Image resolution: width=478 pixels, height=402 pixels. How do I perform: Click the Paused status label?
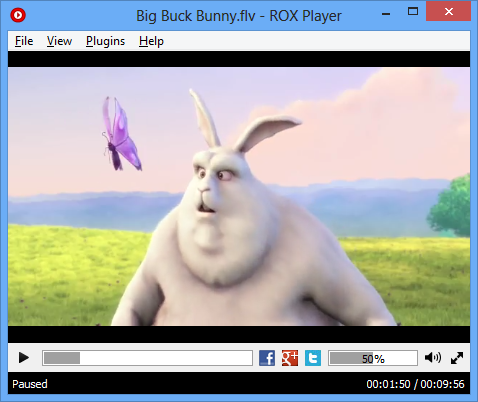(30, 384)
